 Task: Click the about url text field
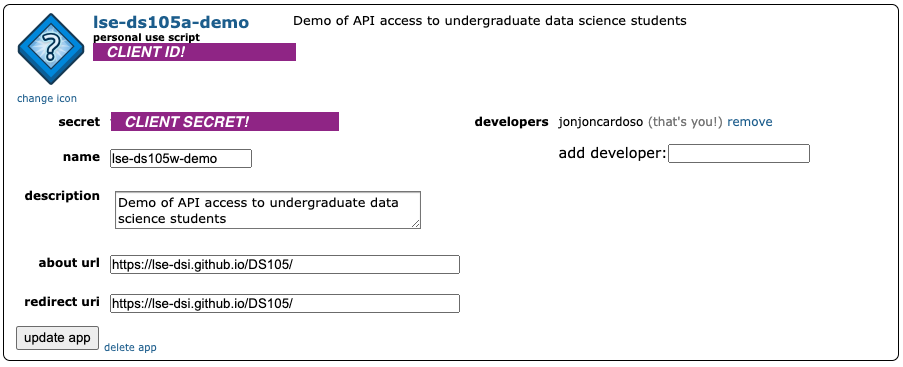[x=284, y=264]
